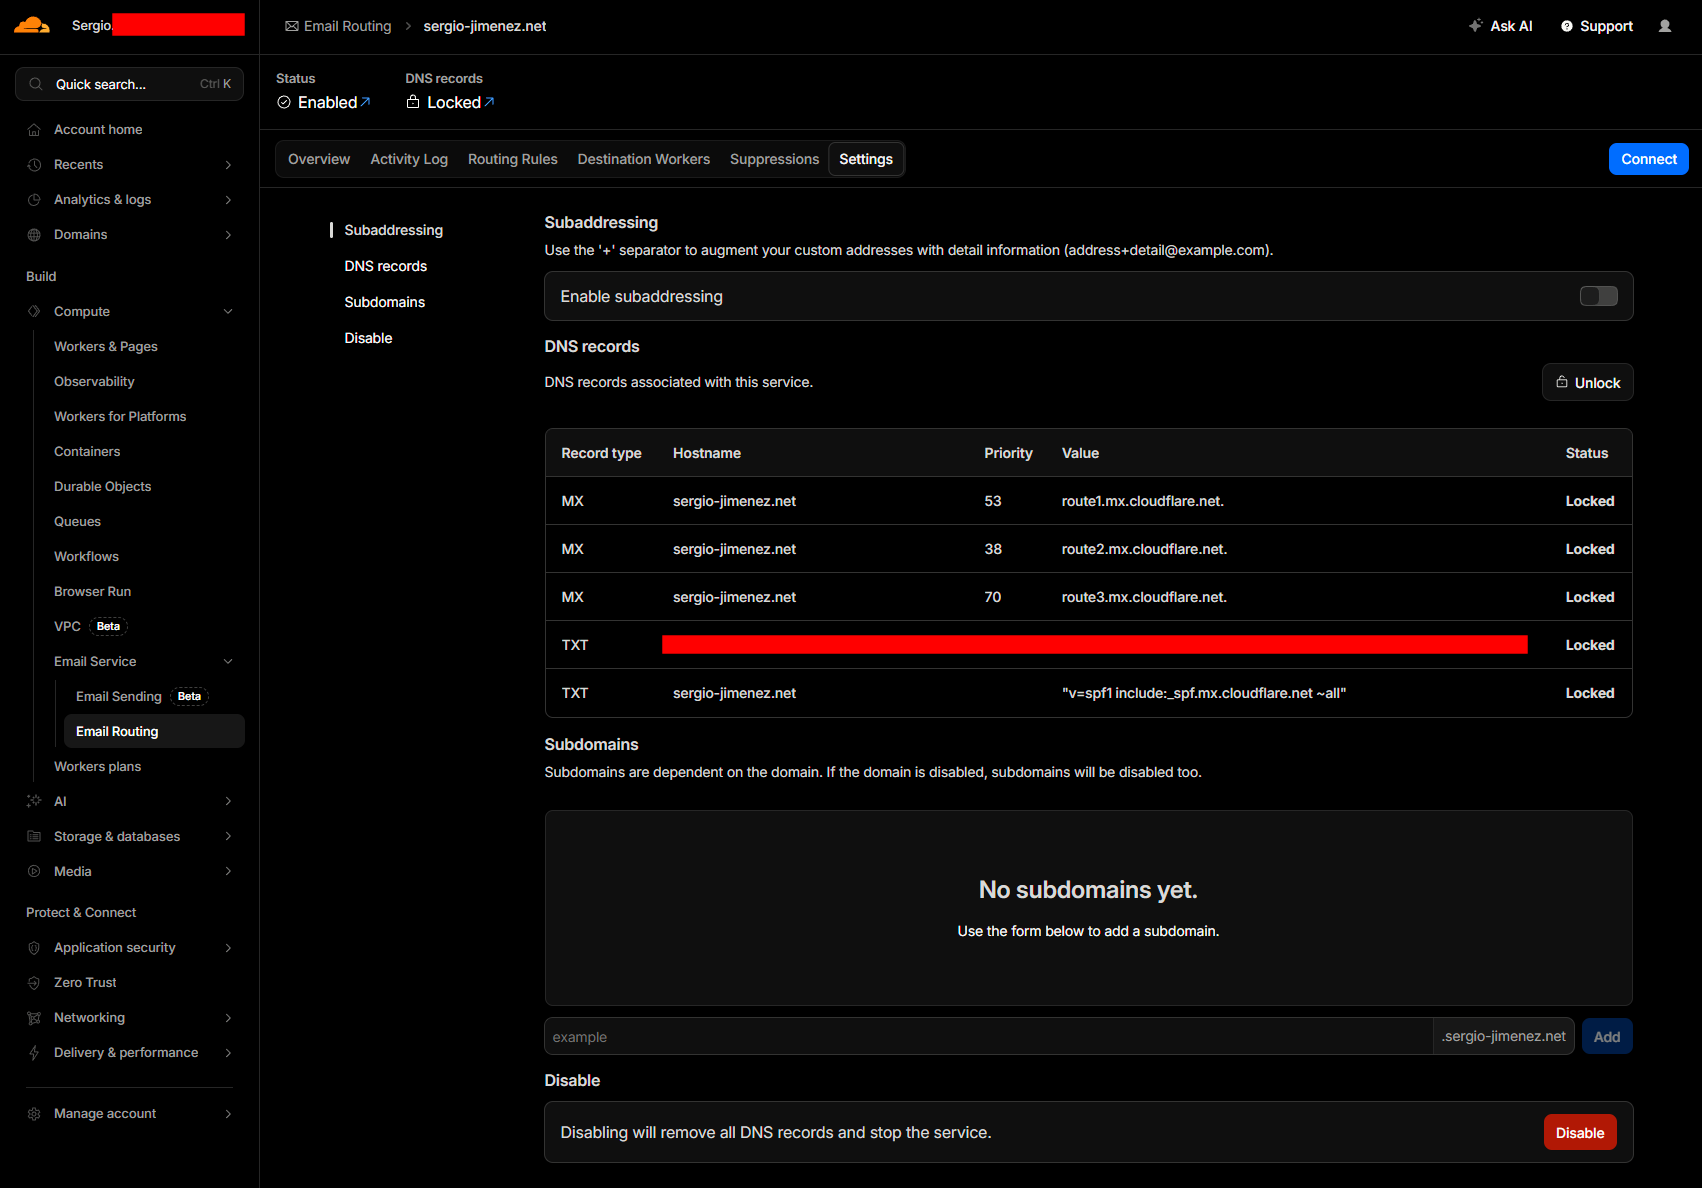Expand the Domains chevron
Screen dimensions: 1702x1188
point(228,235)
